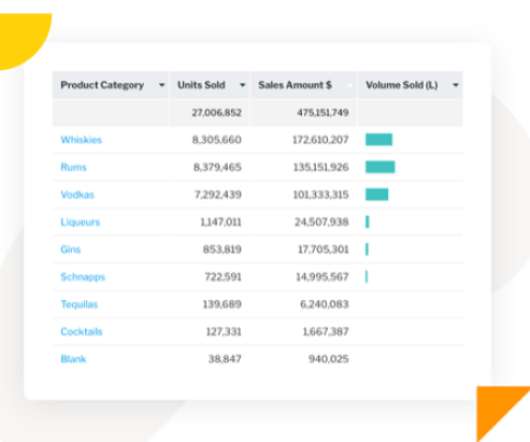The height and width of the screenshot is (442, 530).
Task: Open the Liqueurs category link
Action: (80, 222)
